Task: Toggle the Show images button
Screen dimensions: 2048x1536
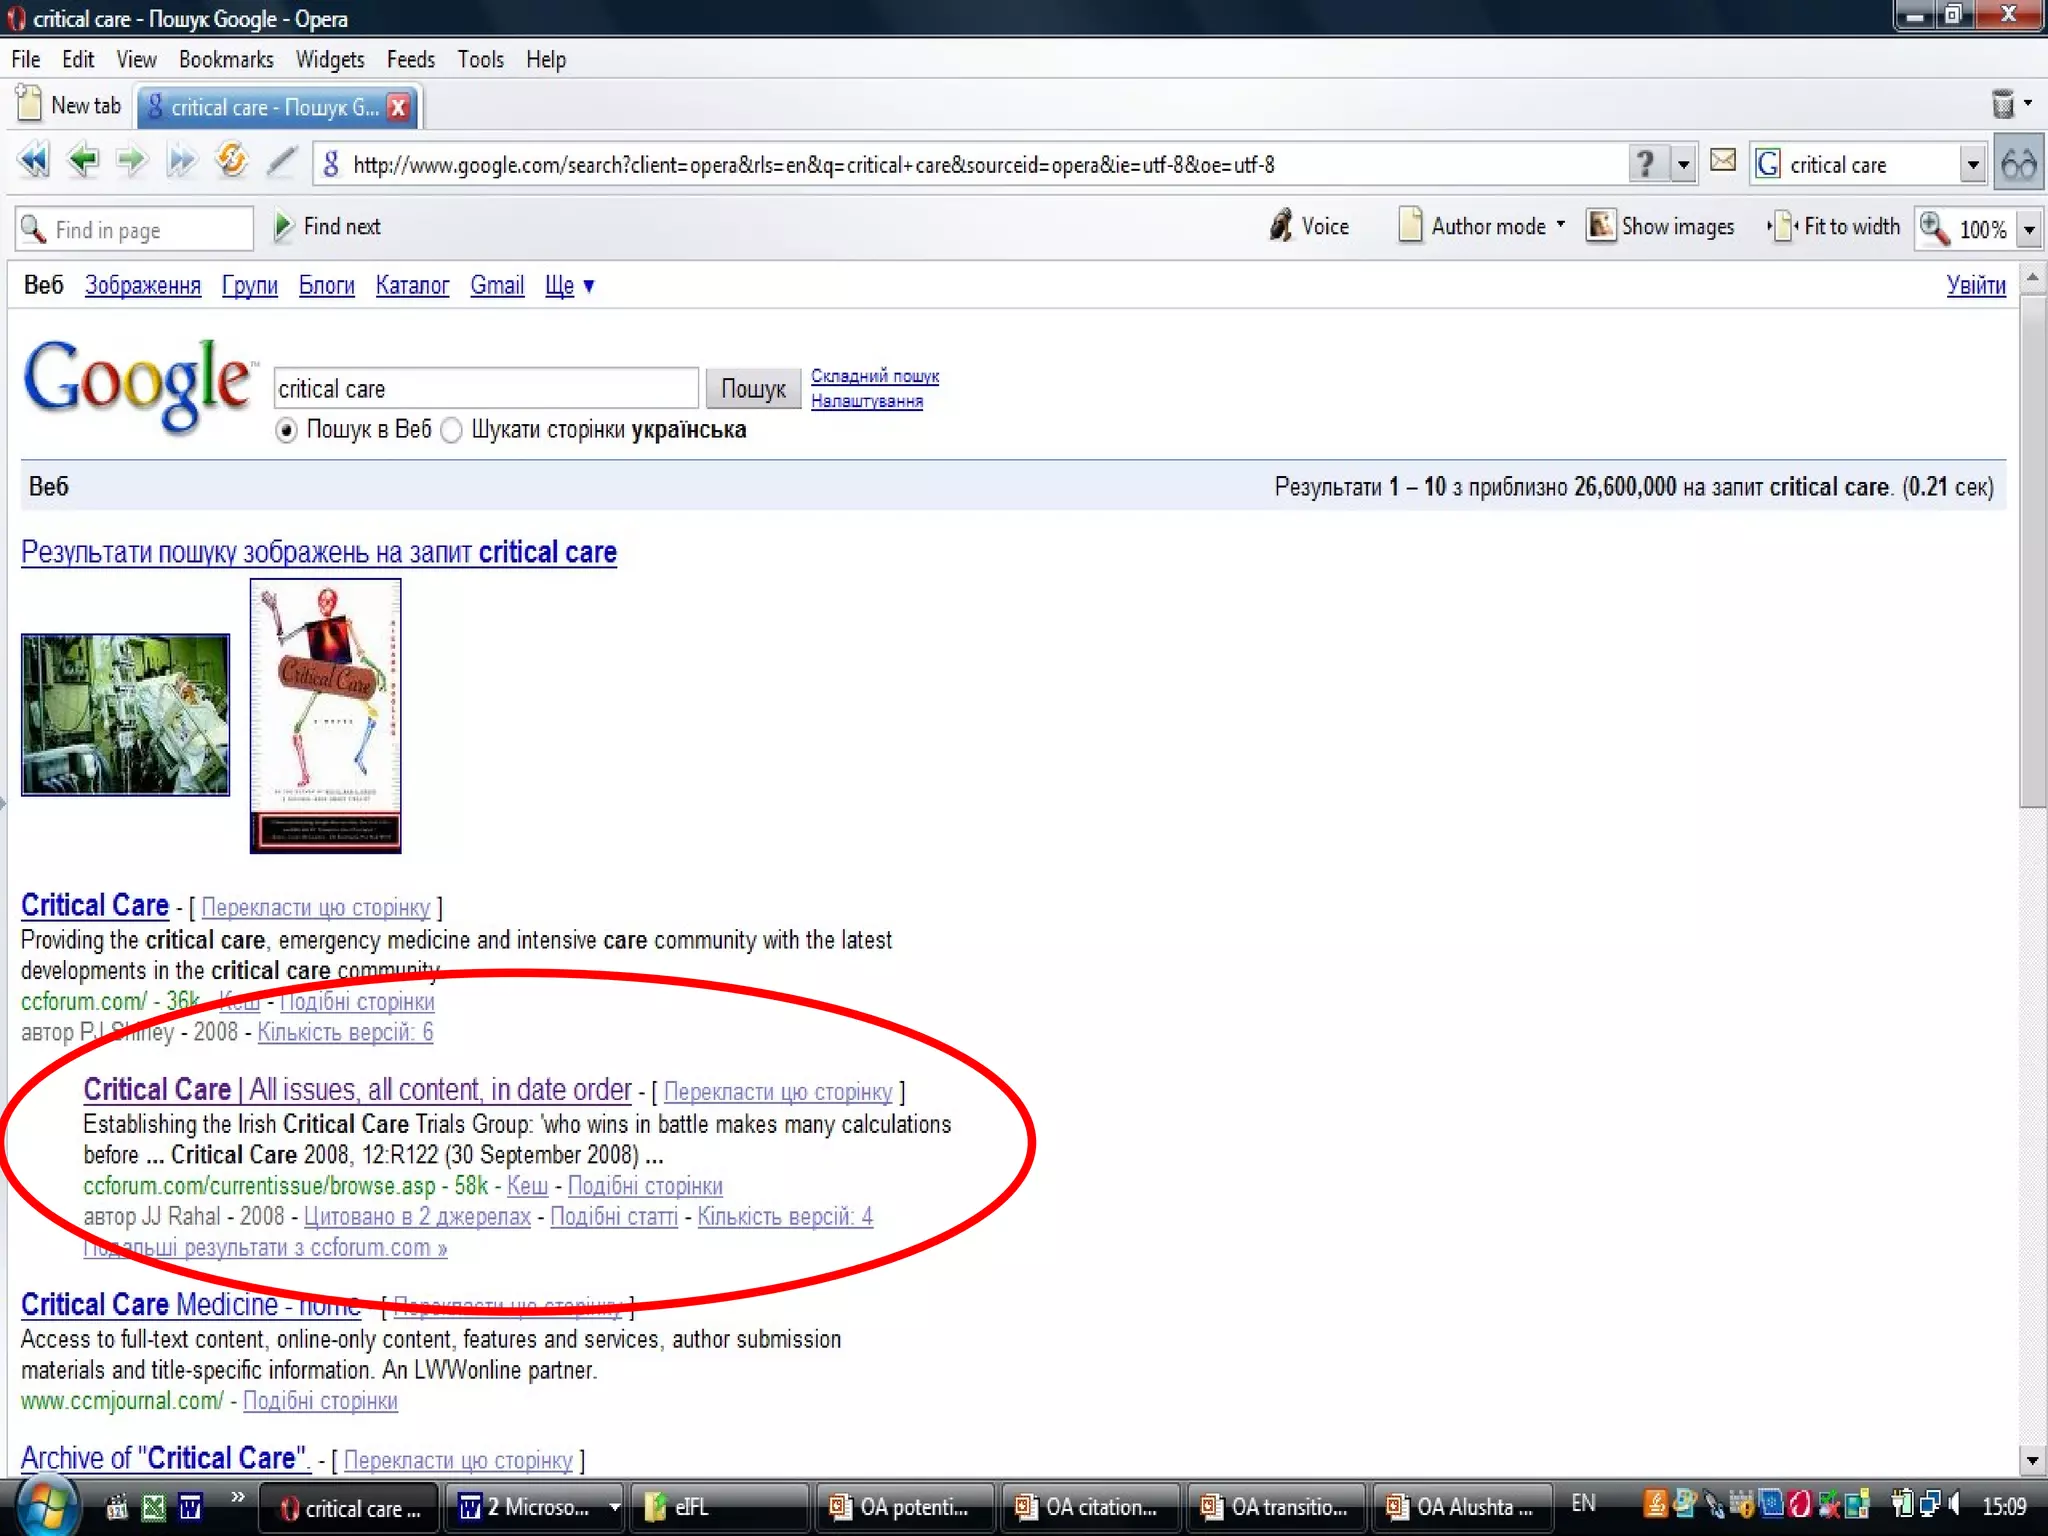Action: pos(1660,227)
